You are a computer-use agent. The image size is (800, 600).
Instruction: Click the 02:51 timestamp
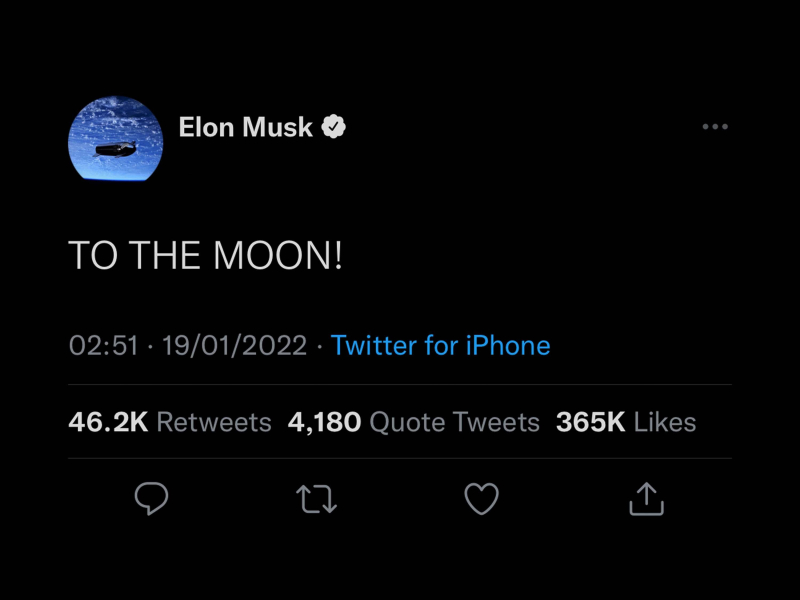pyautogui.click(x=103, y=346)
